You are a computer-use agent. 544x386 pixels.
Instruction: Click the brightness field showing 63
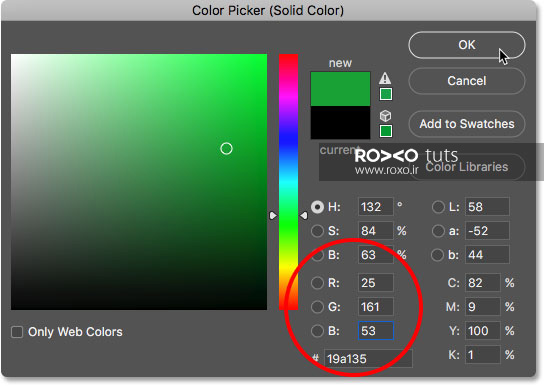pos(376,255)
